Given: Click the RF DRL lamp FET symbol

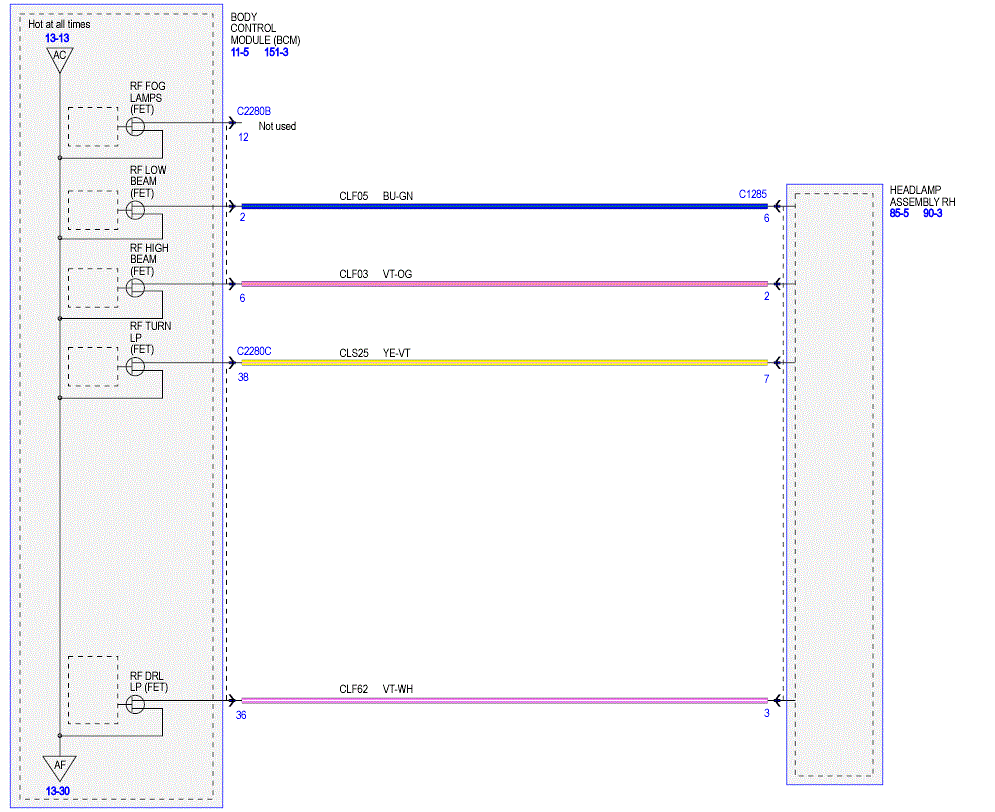Looking at the screenshot, I should tap(135, 704).
